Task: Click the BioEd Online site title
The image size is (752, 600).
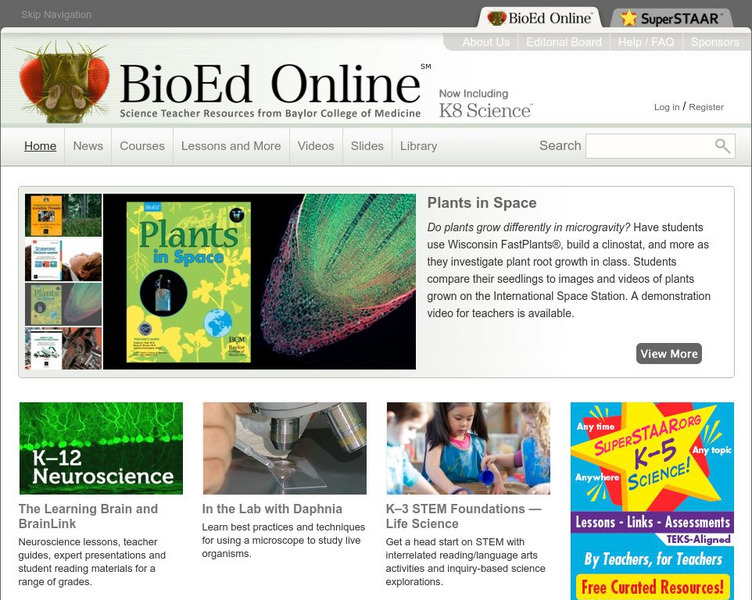Action: pos(270,84)
